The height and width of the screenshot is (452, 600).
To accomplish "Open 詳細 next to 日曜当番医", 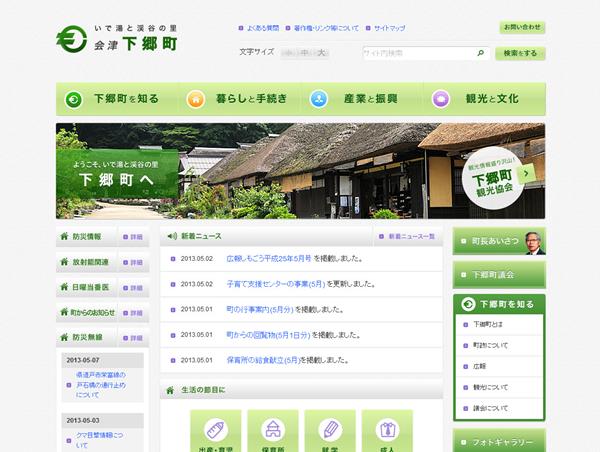I will [x=133, y=288].
